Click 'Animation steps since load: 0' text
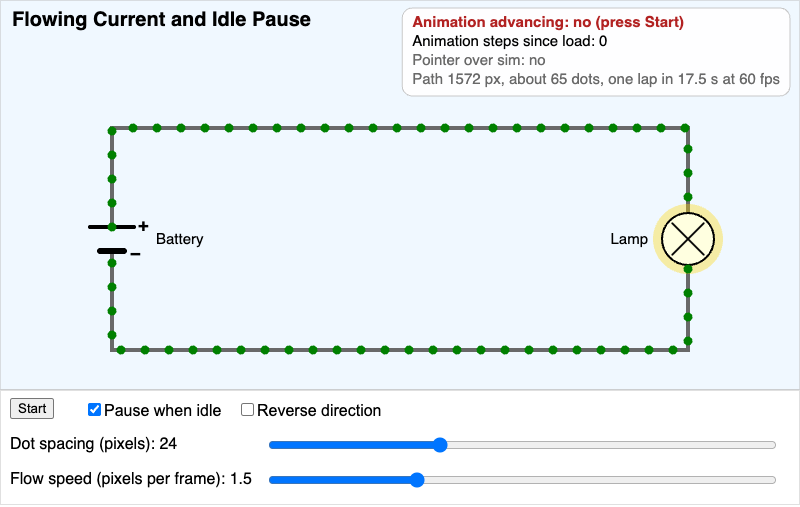Image resolution: width=800 pixels, height=507 pixels. click(x=510, y=41)
